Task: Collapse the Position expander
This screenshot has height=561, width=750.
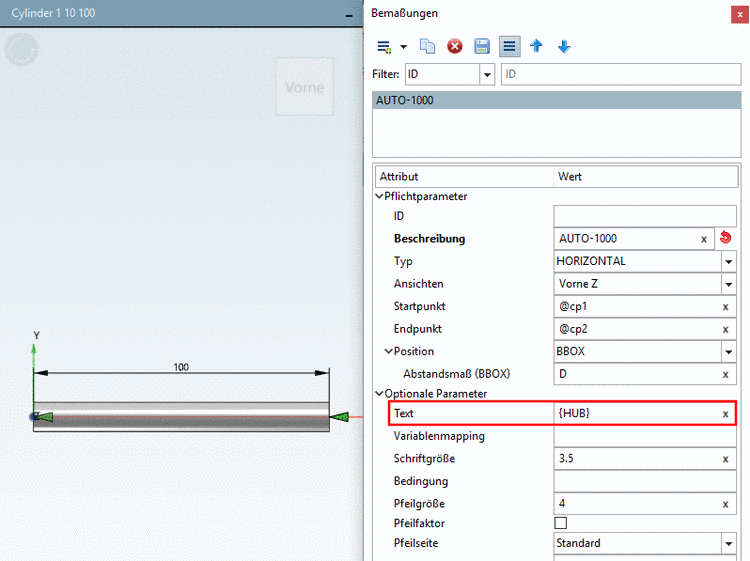Action: pyautogui.click(x=388, y=351)
